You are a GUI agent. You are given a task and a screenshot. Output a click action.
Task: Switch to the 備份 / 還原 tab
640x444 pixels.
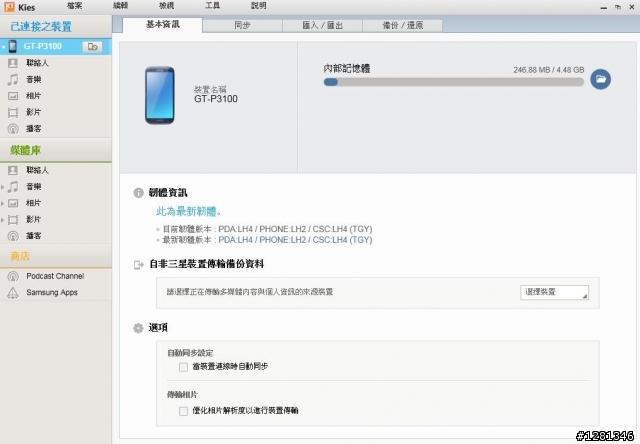402,25
